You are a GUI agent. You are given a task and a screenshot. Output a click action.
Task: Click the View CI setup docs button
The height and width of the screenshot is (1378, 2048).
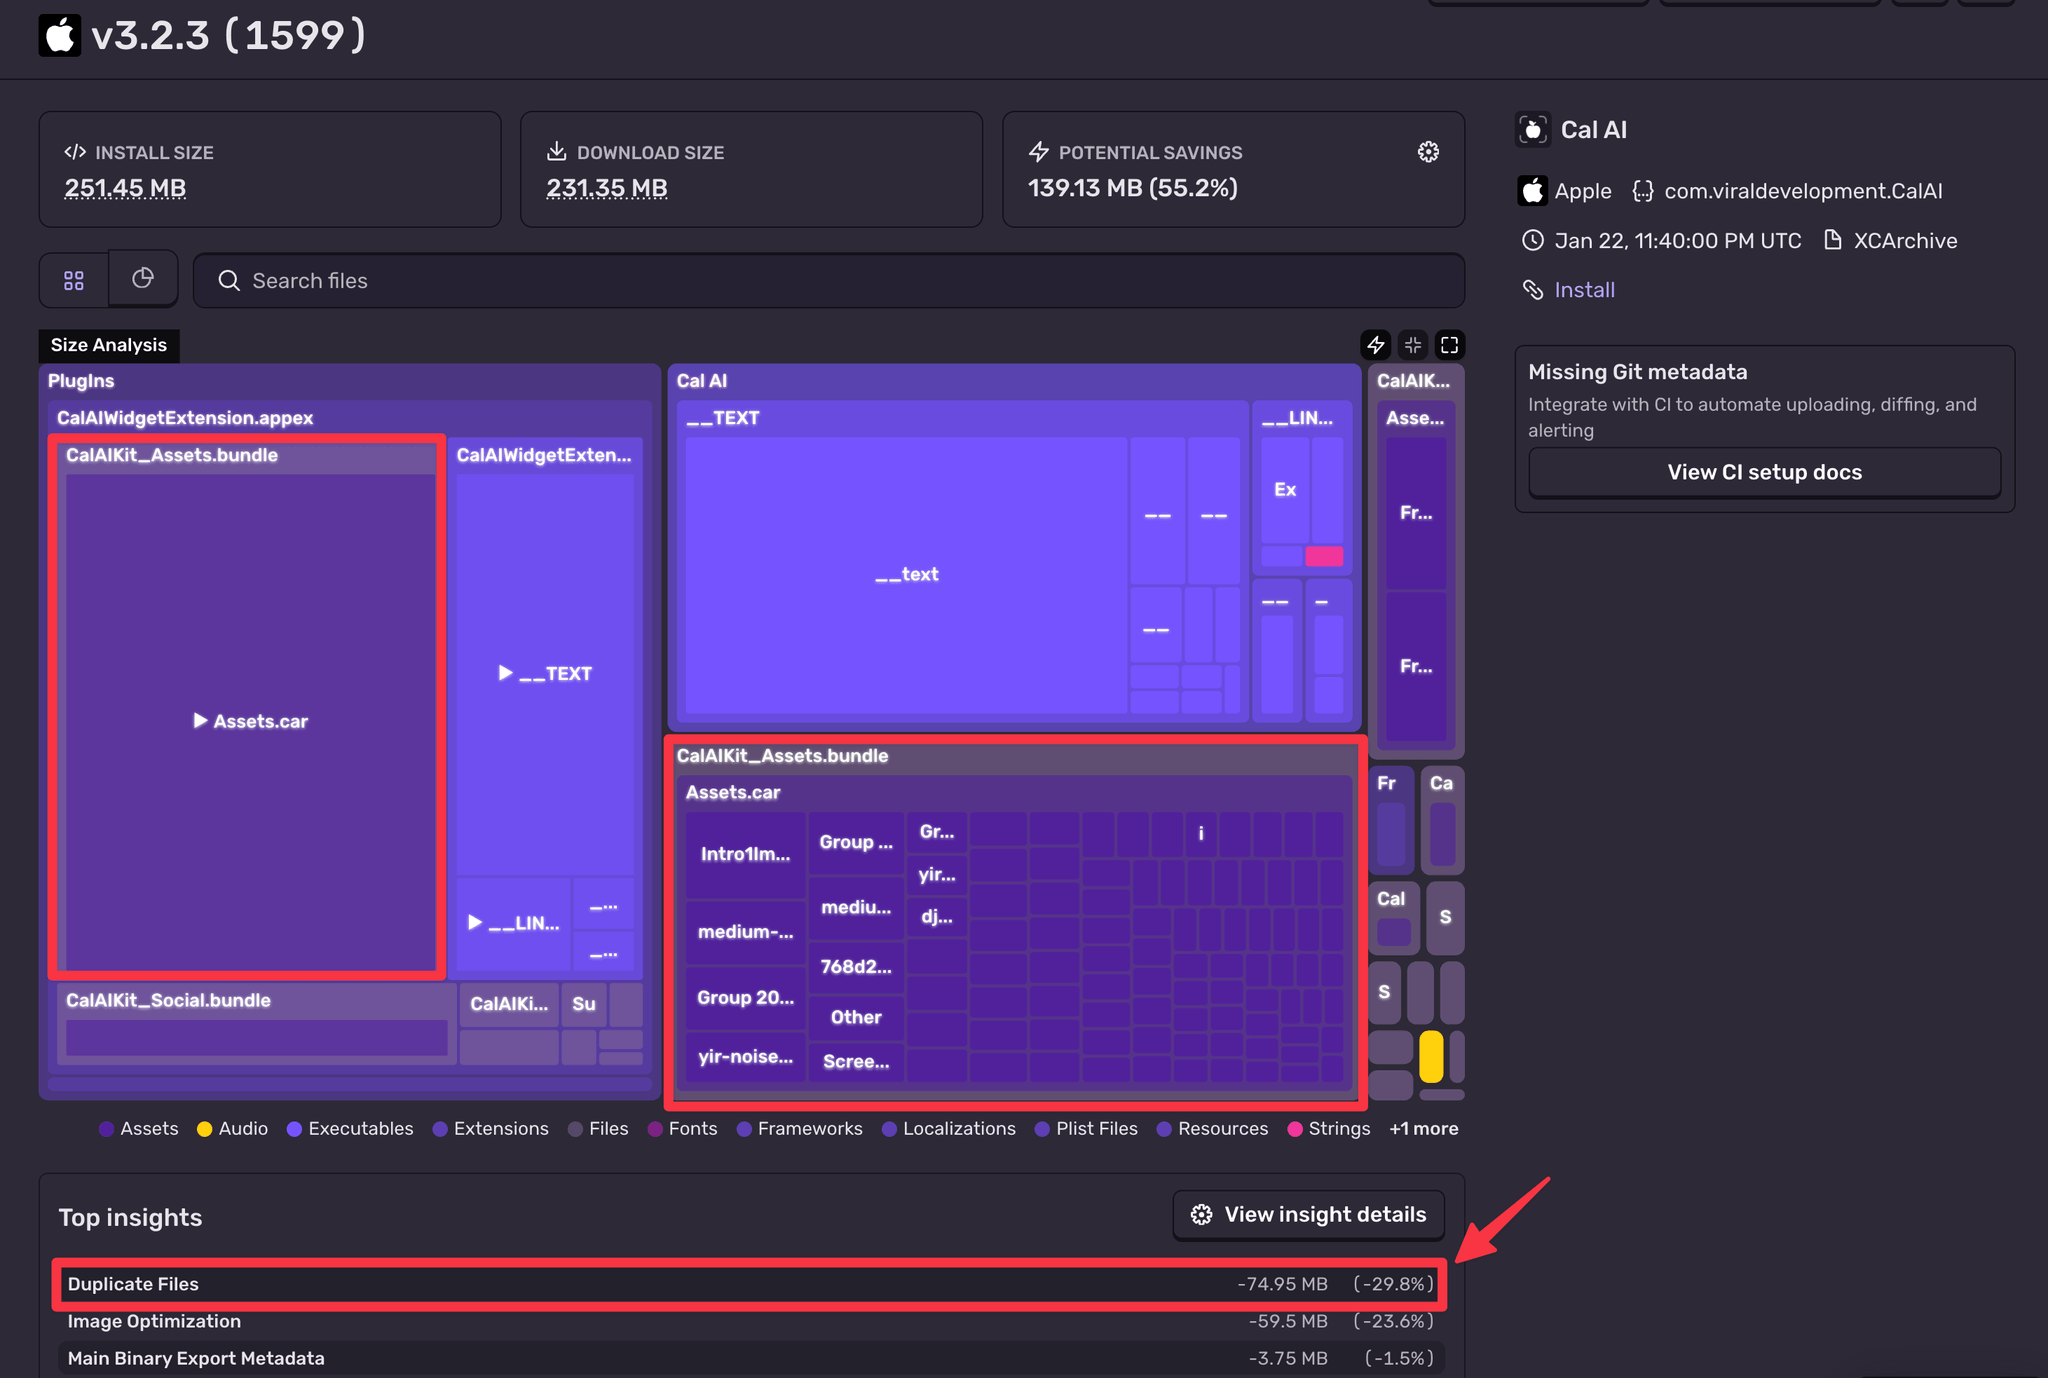1764,472
